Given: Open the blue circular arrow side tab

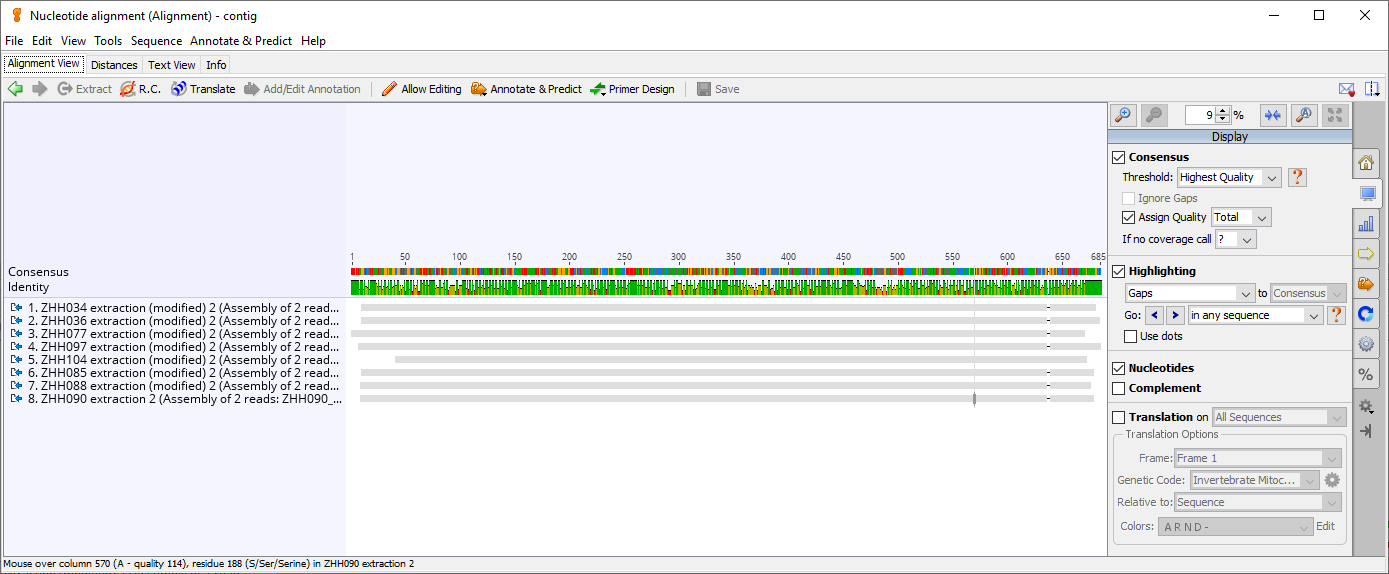Looking at the screenshot, I should (x=1366, y=314).
